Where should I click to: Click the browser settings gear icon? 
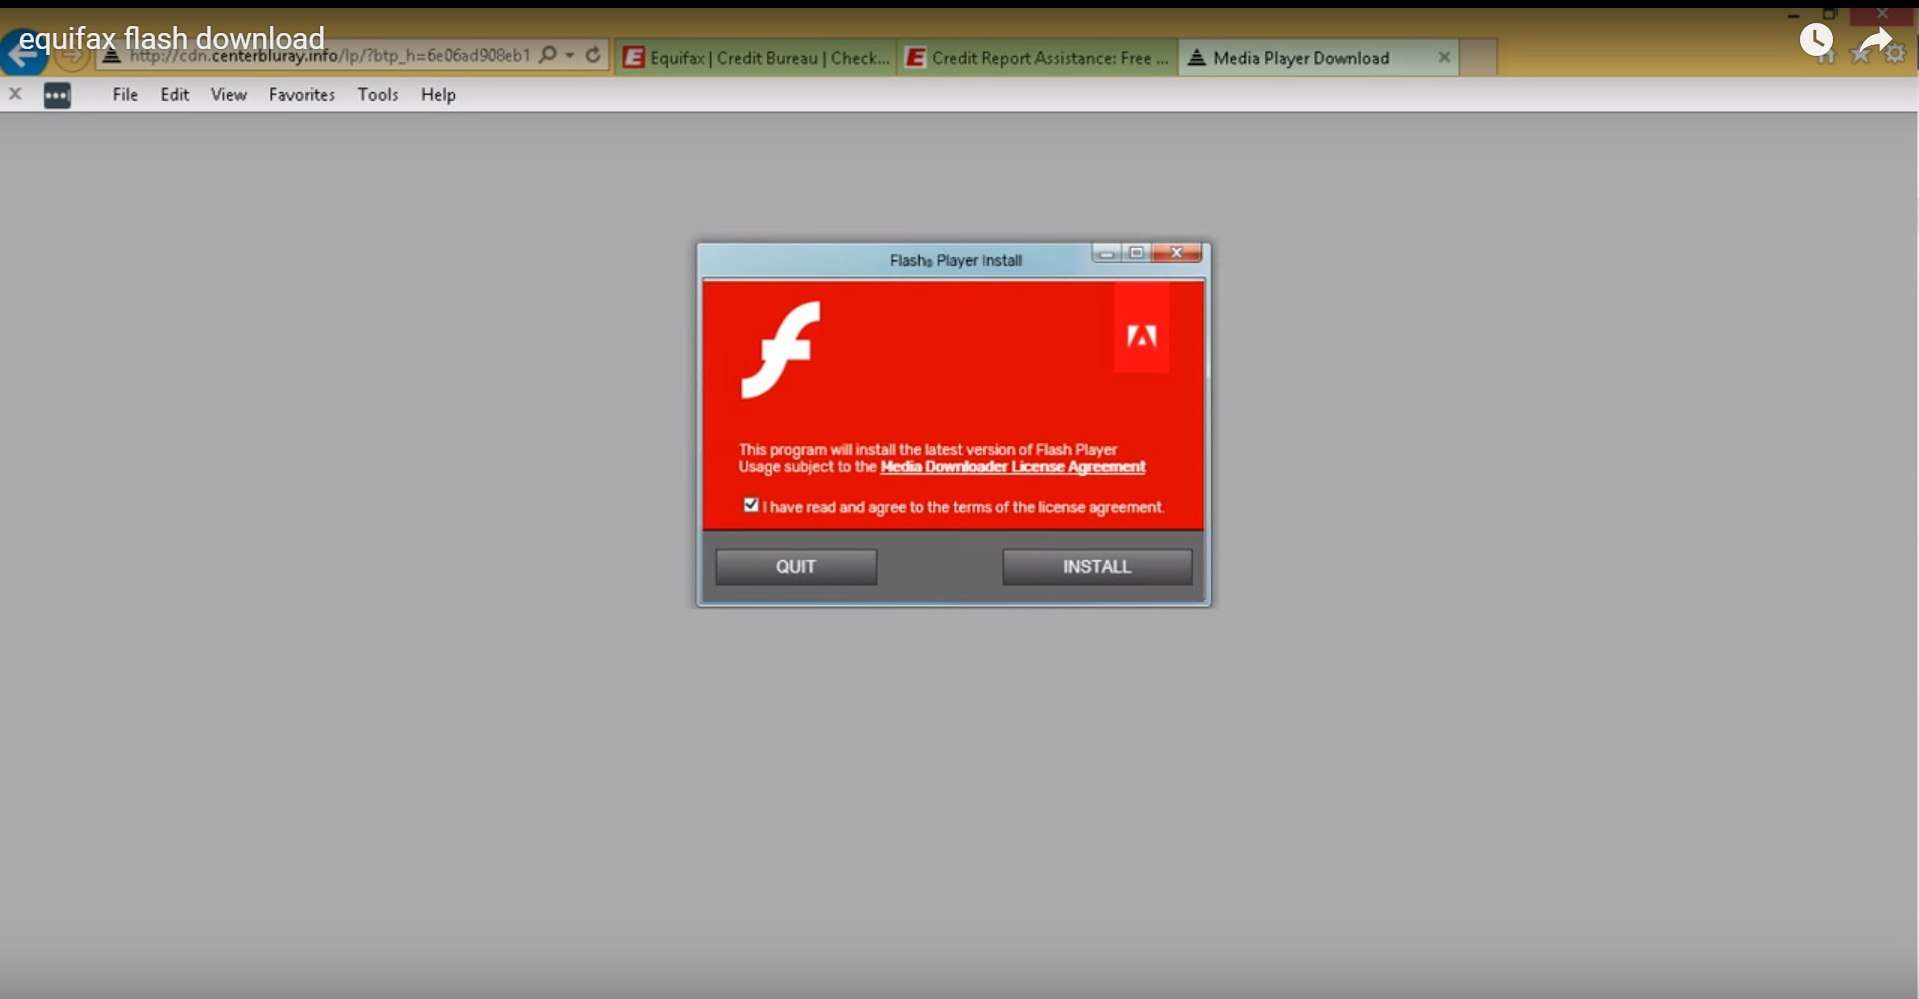[1896, 55]
